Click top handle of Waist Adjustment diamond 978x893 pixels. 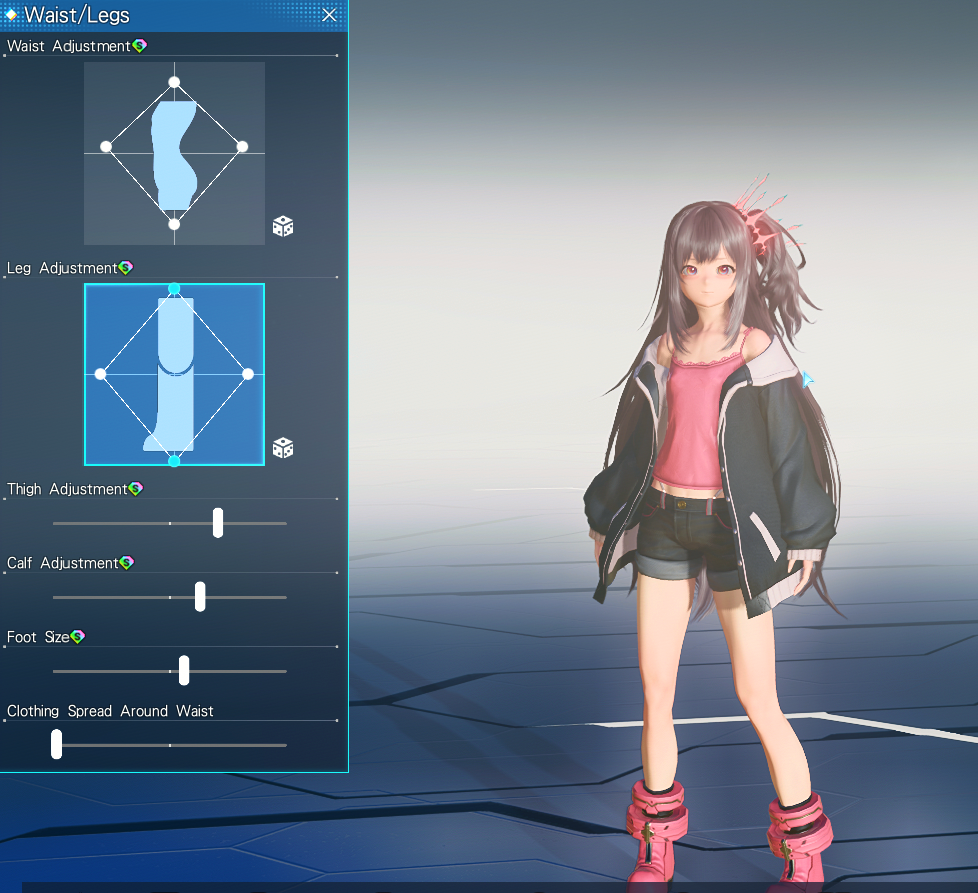tap(174, 82)
